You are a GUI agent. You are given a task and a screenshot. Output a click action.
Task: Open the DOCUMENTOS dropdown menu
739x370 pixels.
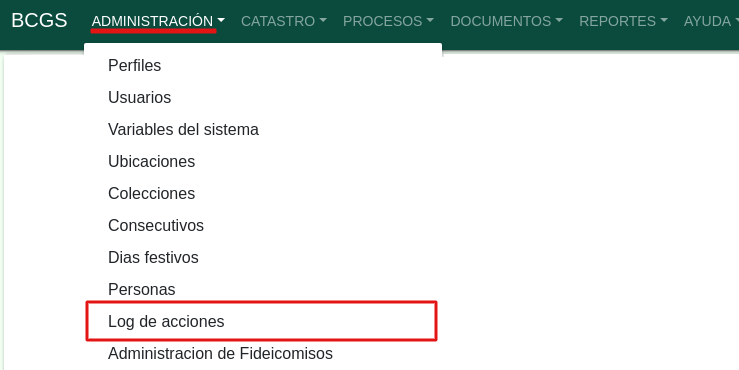point(507,21)
